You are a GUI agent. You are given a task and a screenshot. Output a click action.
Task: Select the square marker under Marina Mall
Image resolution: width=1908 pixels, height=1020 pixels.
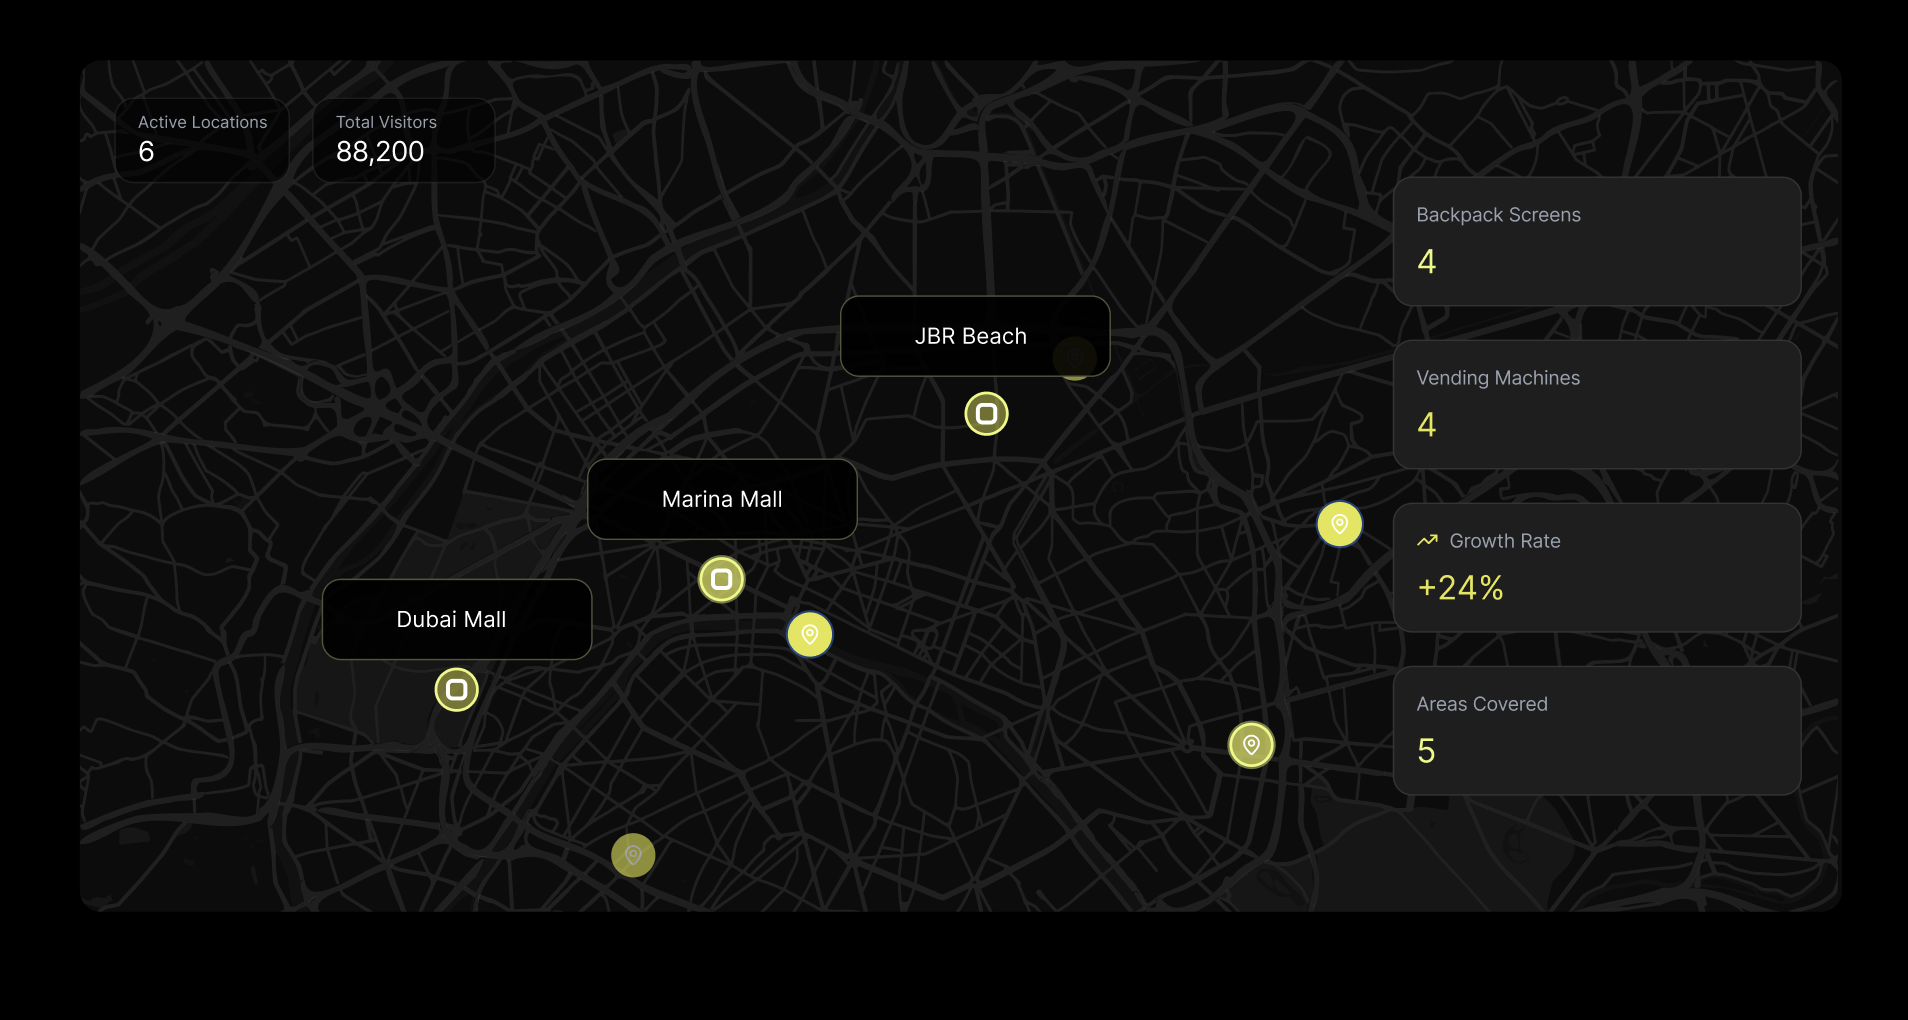(721, 579)
